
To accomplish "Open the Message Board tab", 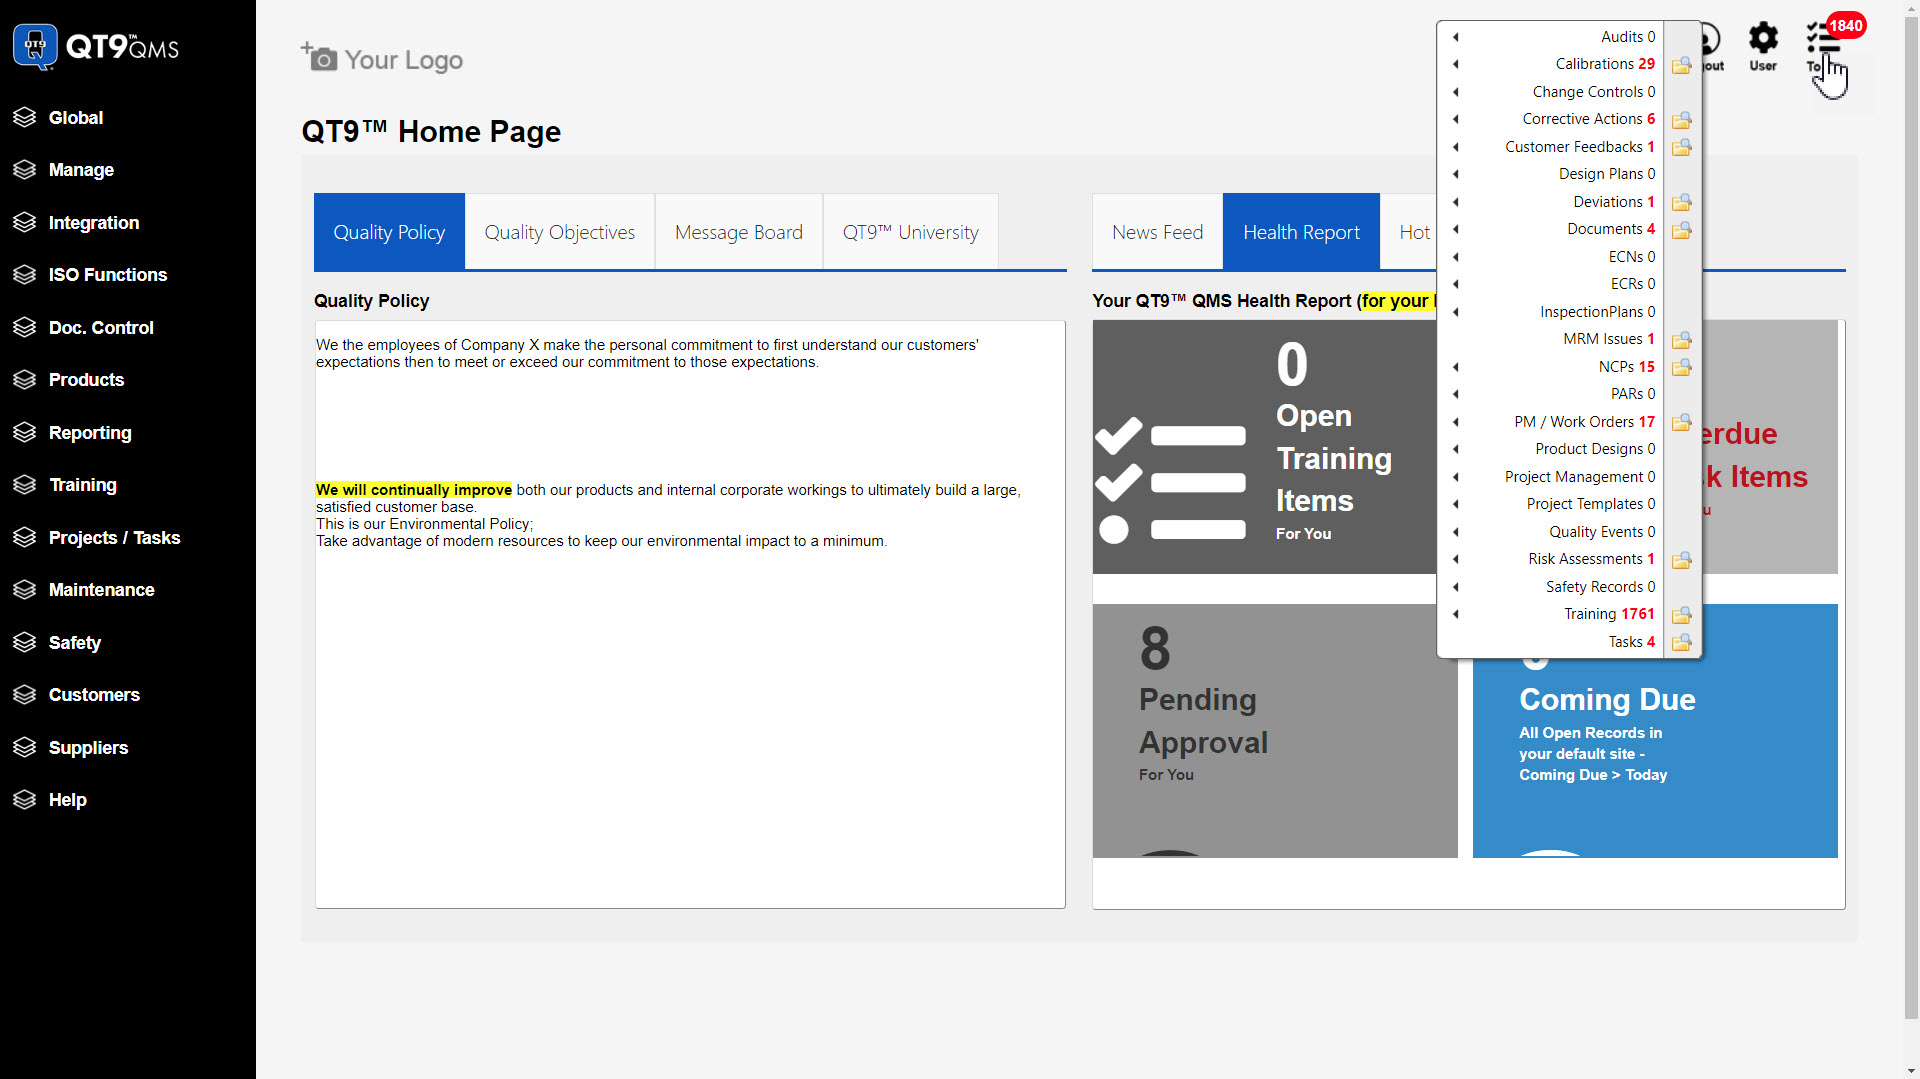I will tap(739, 232).
